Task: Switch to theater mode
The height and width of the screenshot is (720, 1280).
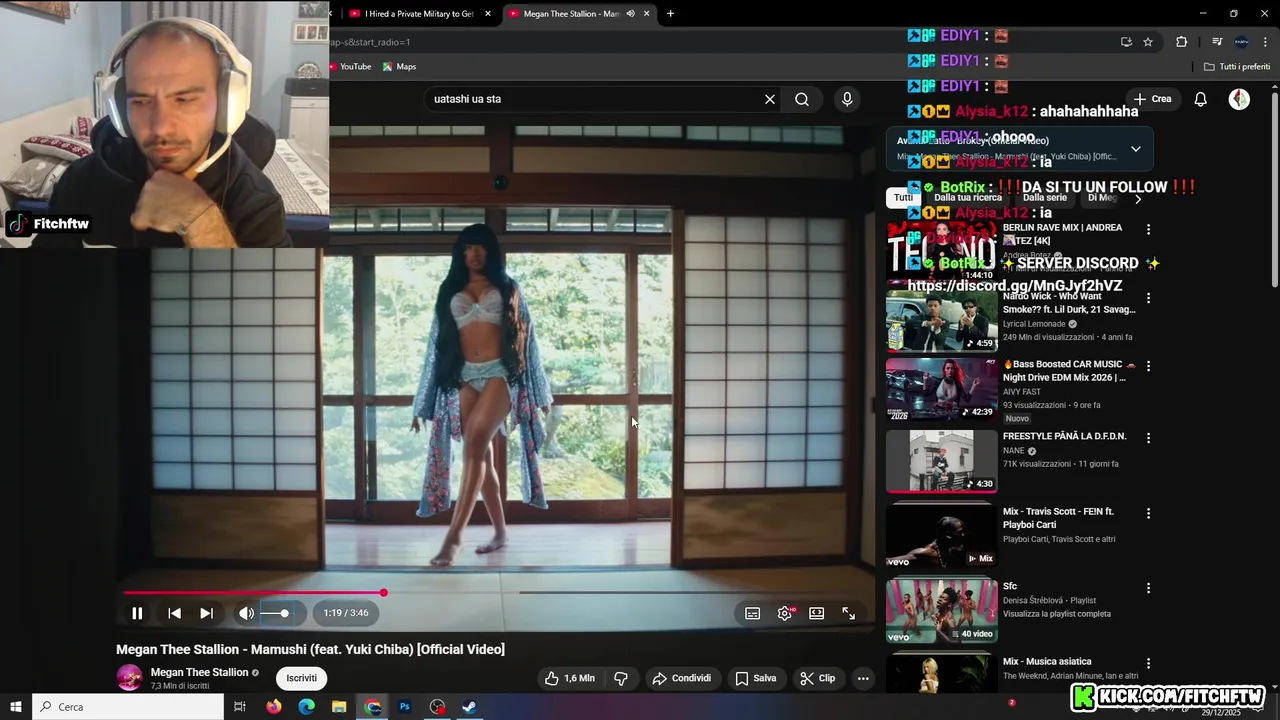Action: coord(817,613)
